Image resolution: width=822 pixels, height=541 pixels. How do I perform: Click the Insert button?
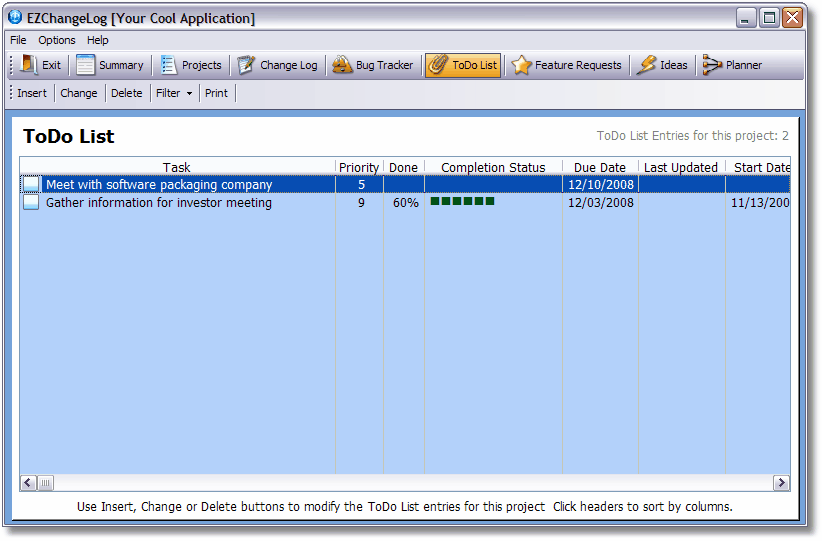click(32, 93)
